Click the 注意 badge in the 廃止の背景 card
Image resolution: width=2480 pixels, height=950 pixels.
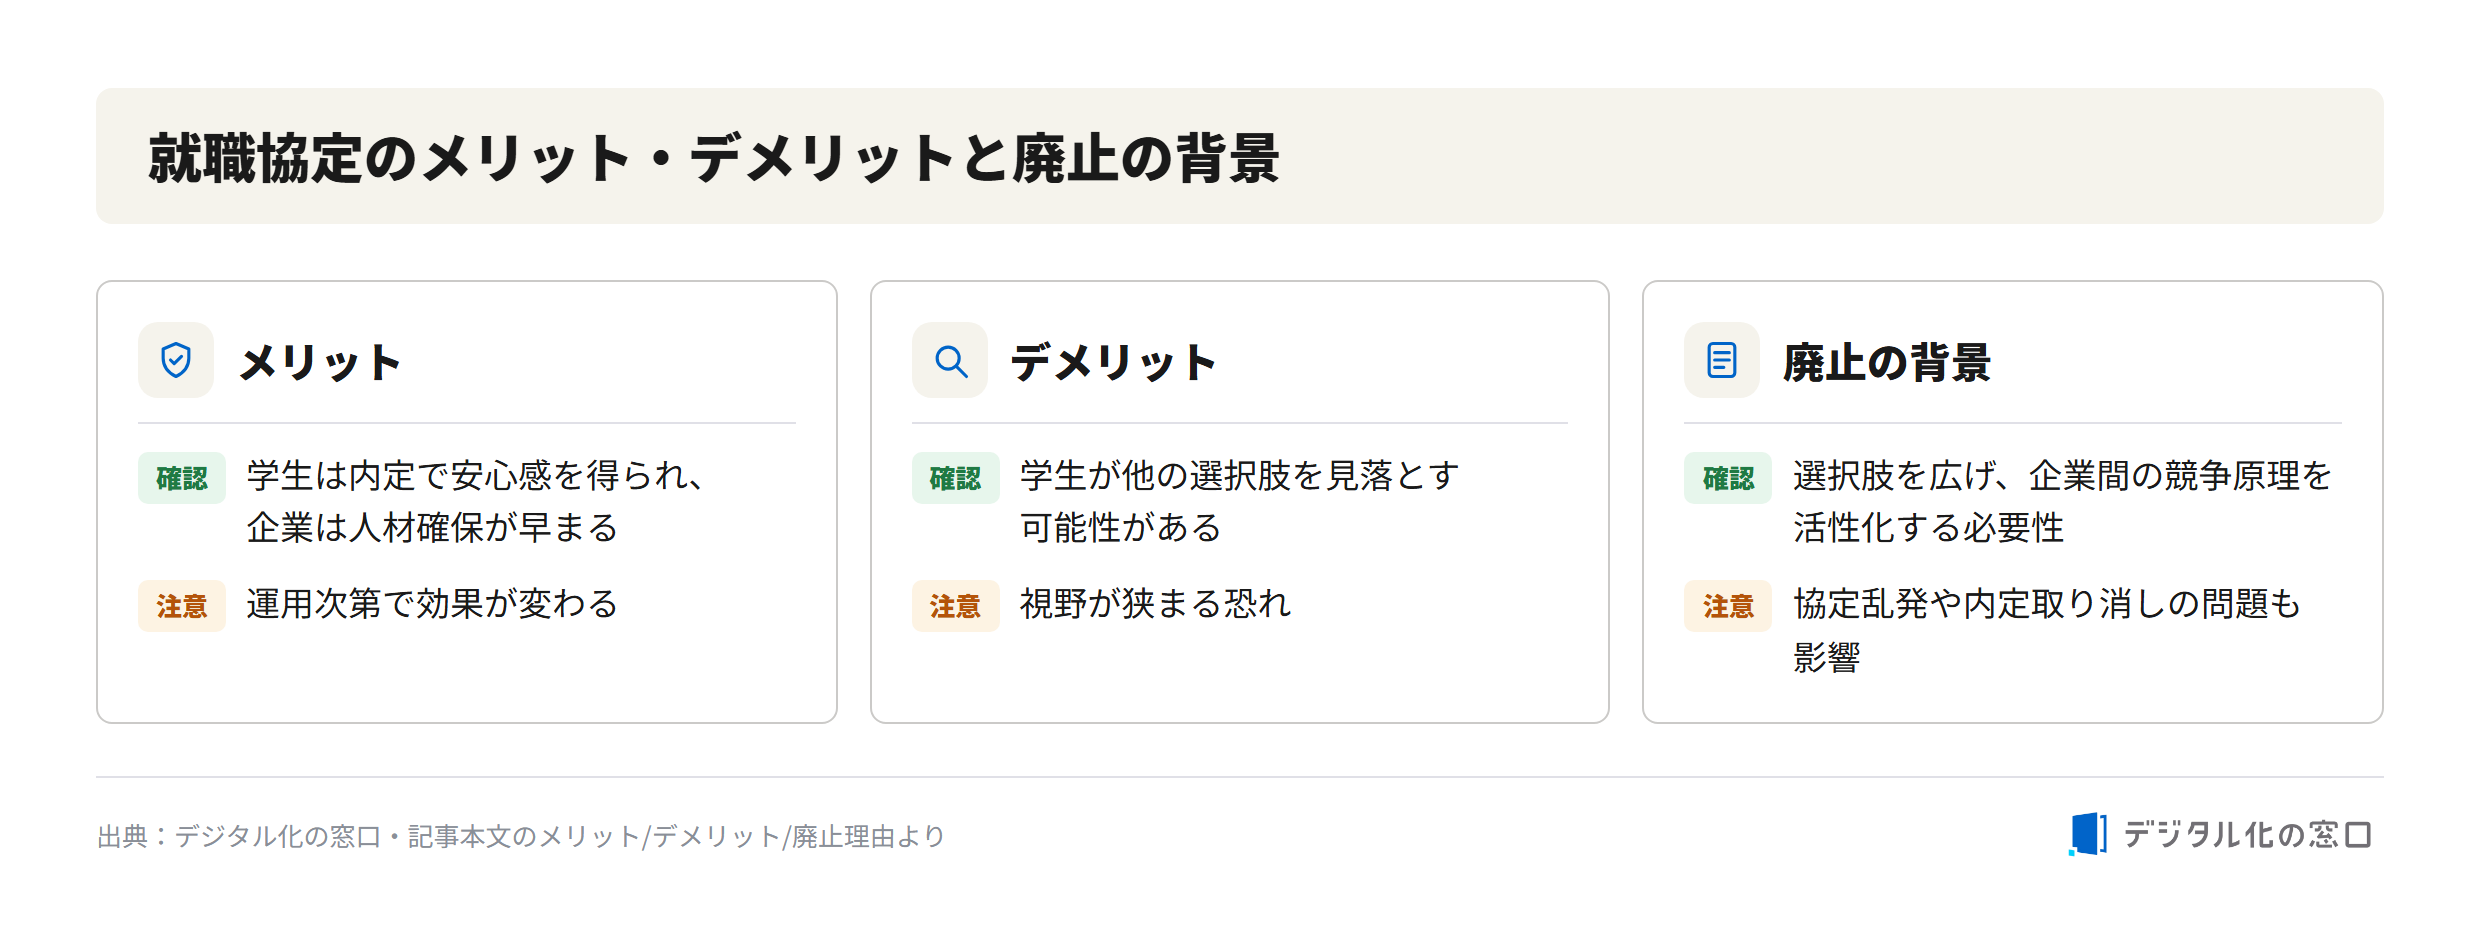1728,606
